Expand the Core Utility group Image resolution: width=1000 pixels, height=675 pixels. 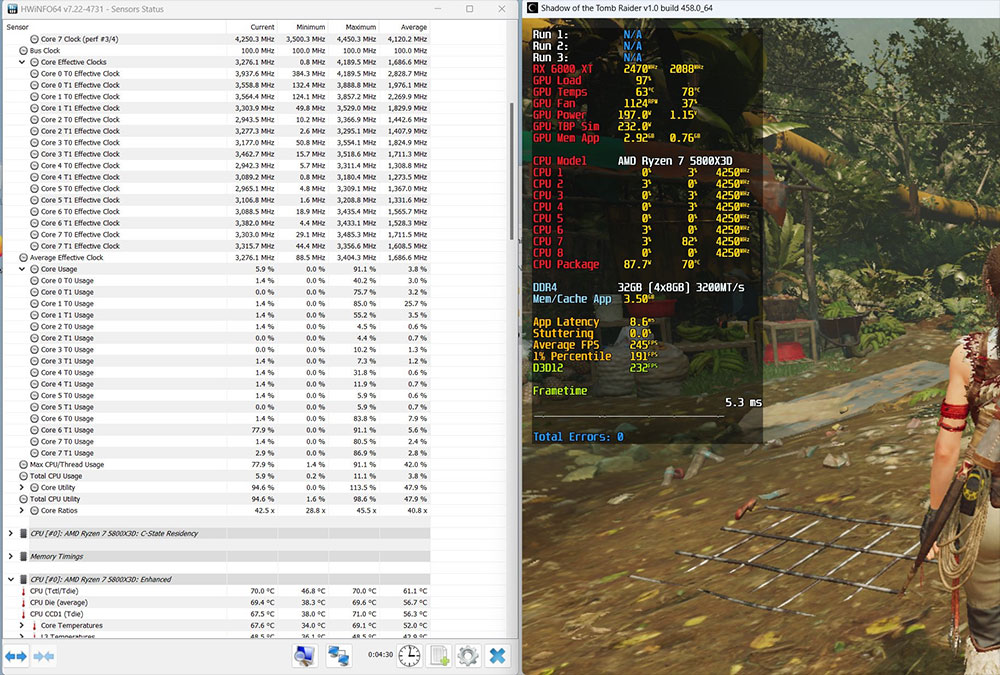(22, 487)
